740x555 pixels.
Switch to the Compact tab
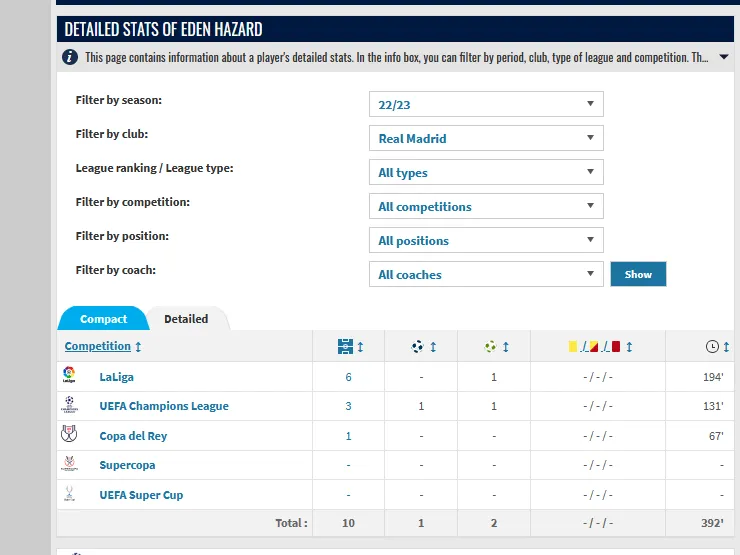tap(103, 319)
